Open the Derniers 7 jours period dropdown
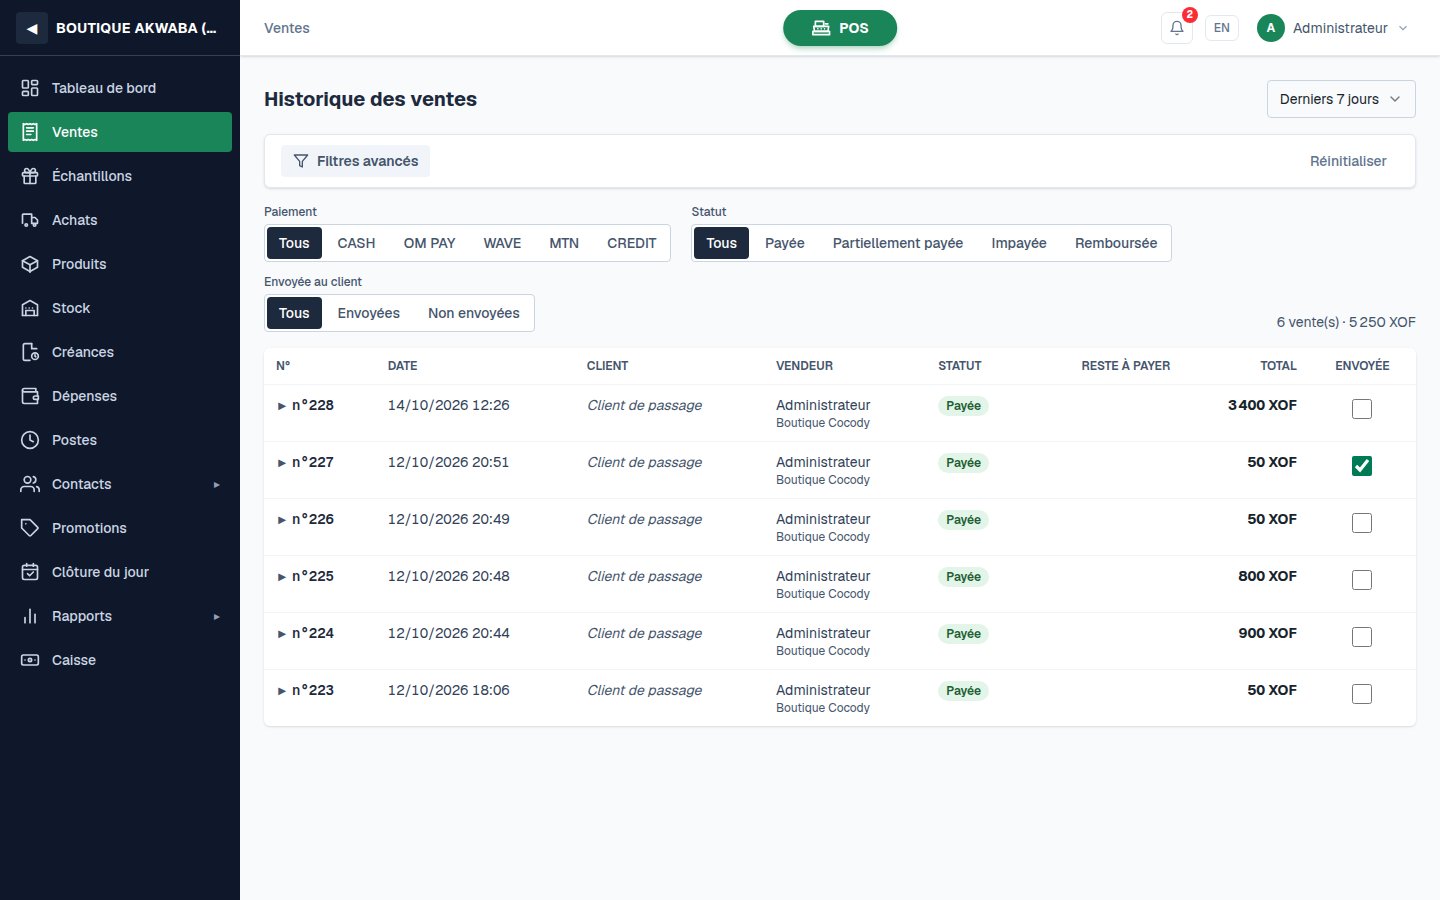This screenshot has width=1440, height=900. tap(1341, 99)
